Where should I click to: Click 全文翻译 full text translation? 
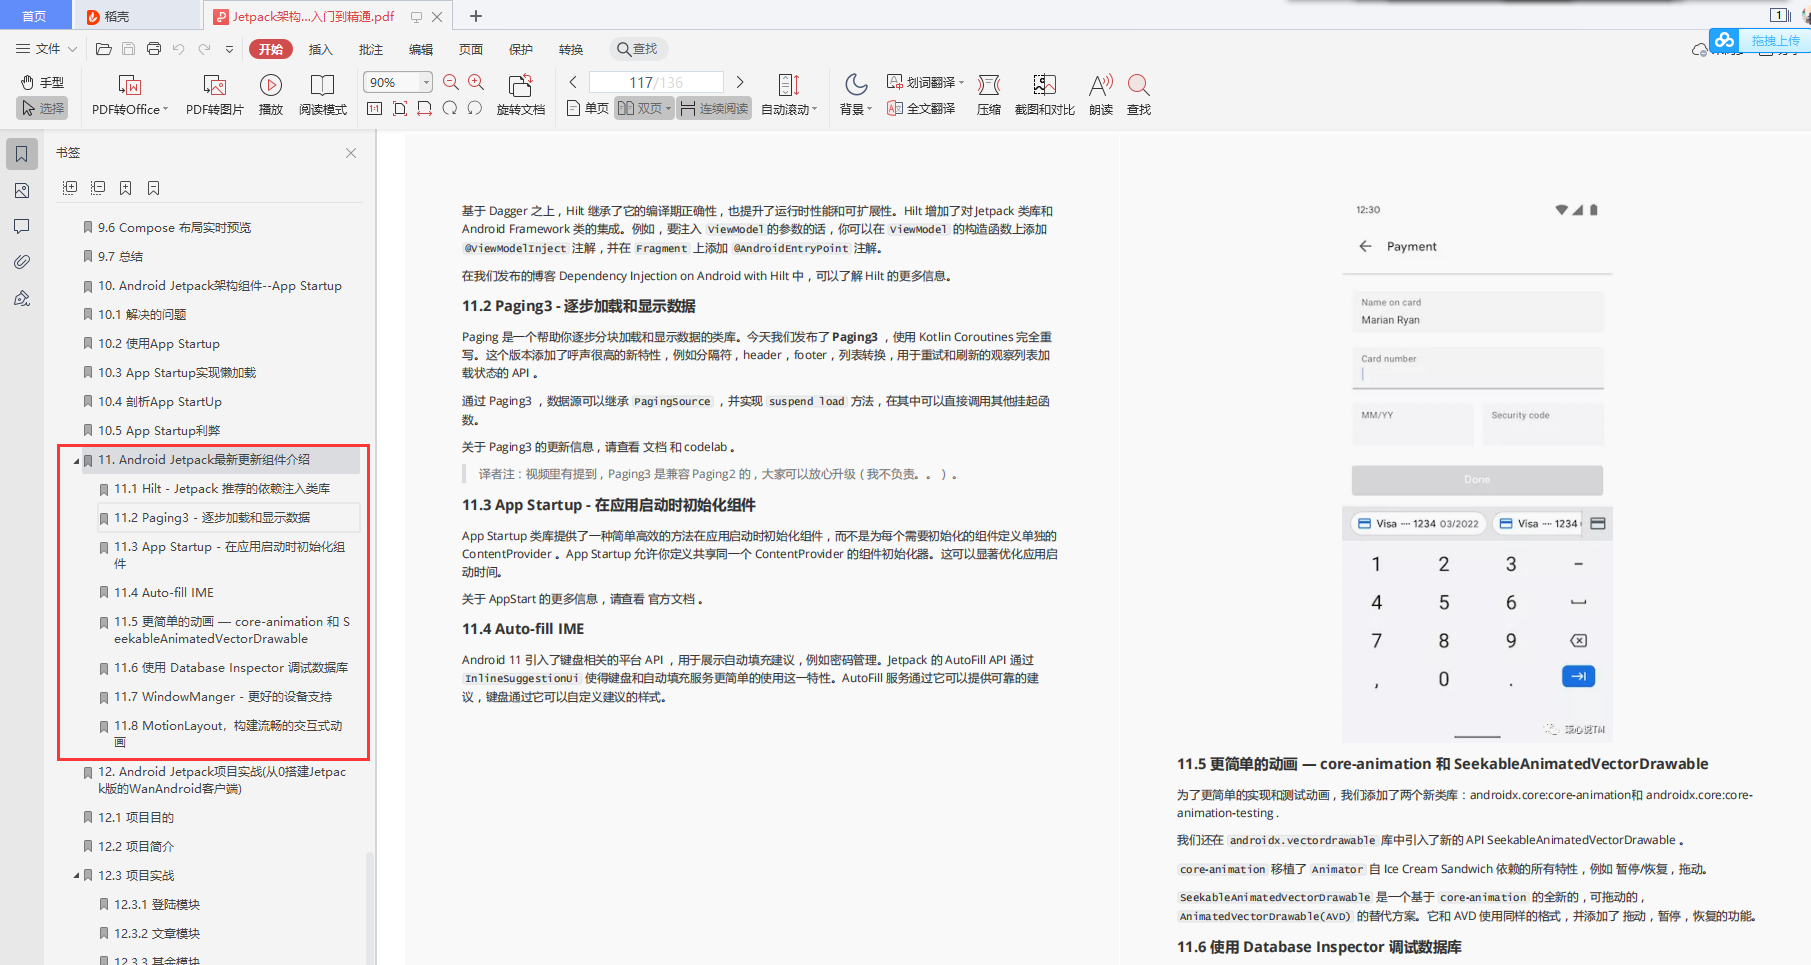[921, 108]
